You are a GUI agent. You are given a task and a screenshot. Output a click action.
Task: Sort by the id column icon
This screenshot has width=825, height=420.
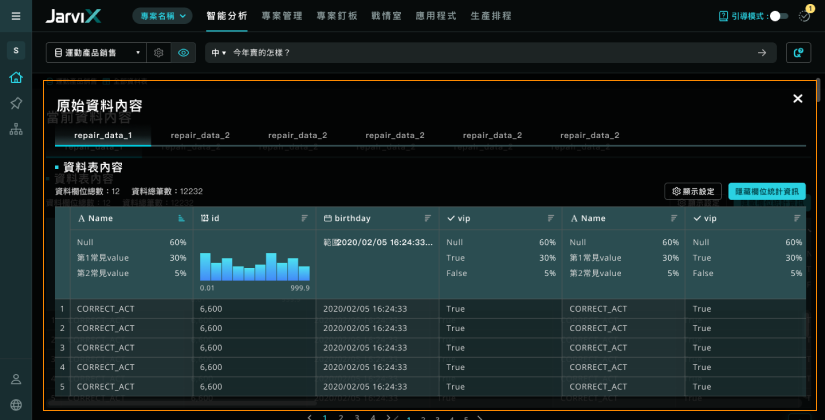(x=304, y=218)
